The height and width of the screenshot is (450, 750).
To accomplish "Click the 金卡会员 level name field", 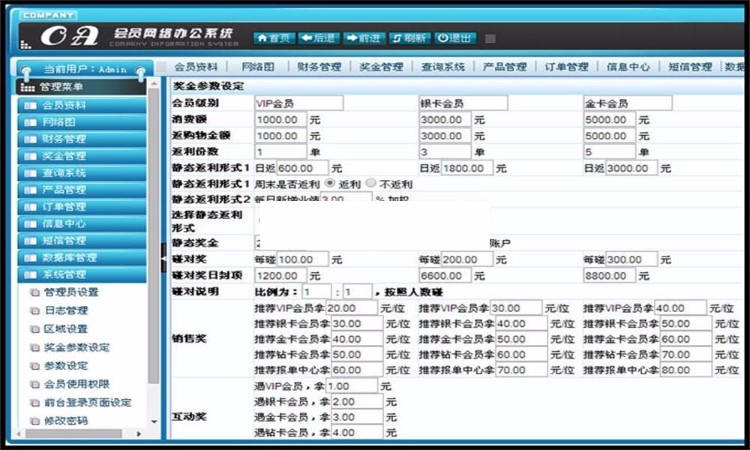I will click(x=628, y=103).
